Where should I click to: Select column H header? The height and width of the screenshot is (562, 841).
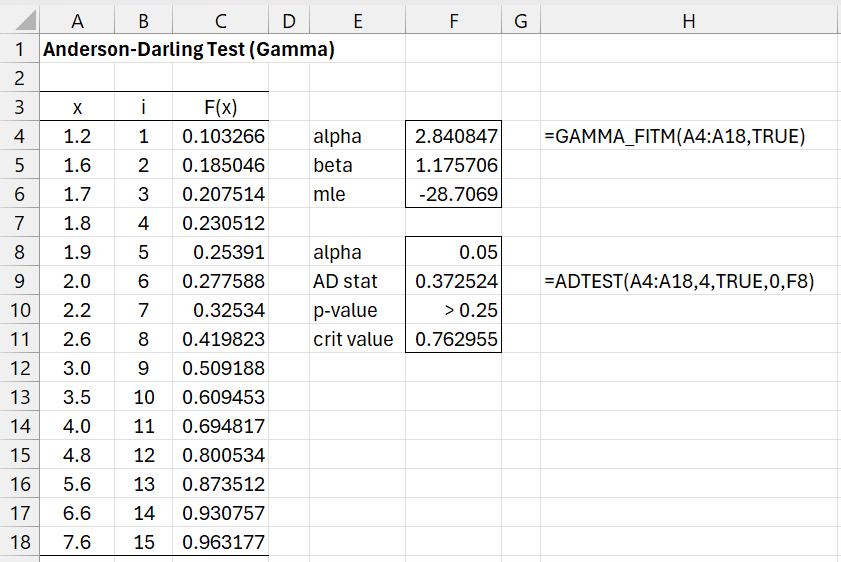[689, 20]
